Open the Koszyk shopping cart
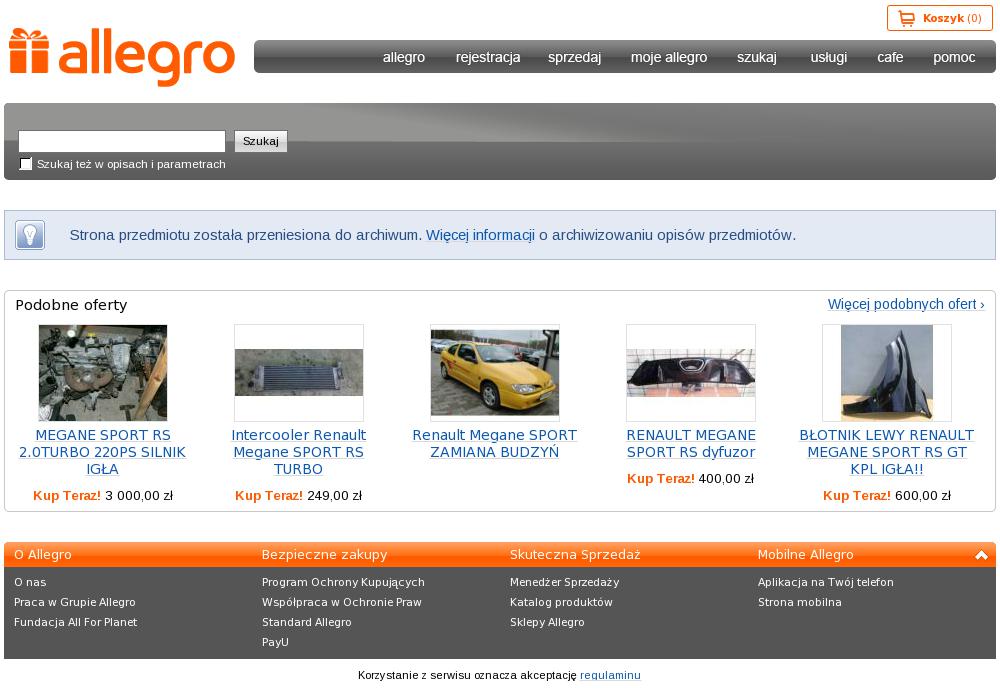The height and width of the screenshot is (695, 1000). tap(939, 18)
